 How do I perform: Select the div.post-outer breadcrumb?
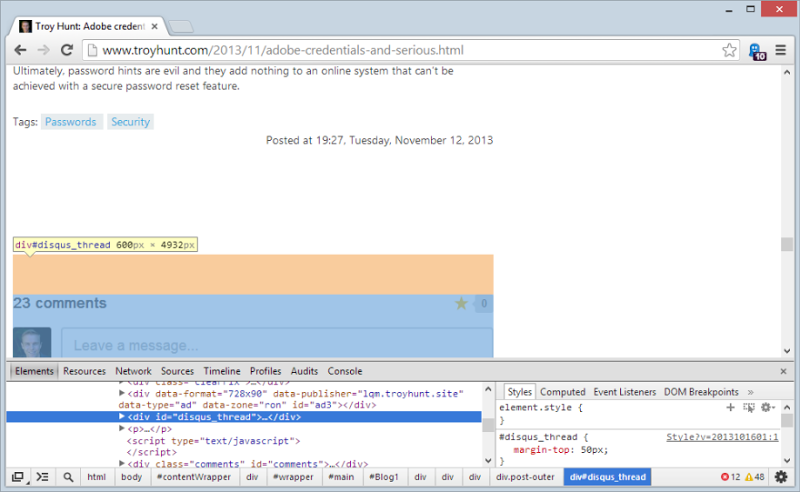pos(525,477)
